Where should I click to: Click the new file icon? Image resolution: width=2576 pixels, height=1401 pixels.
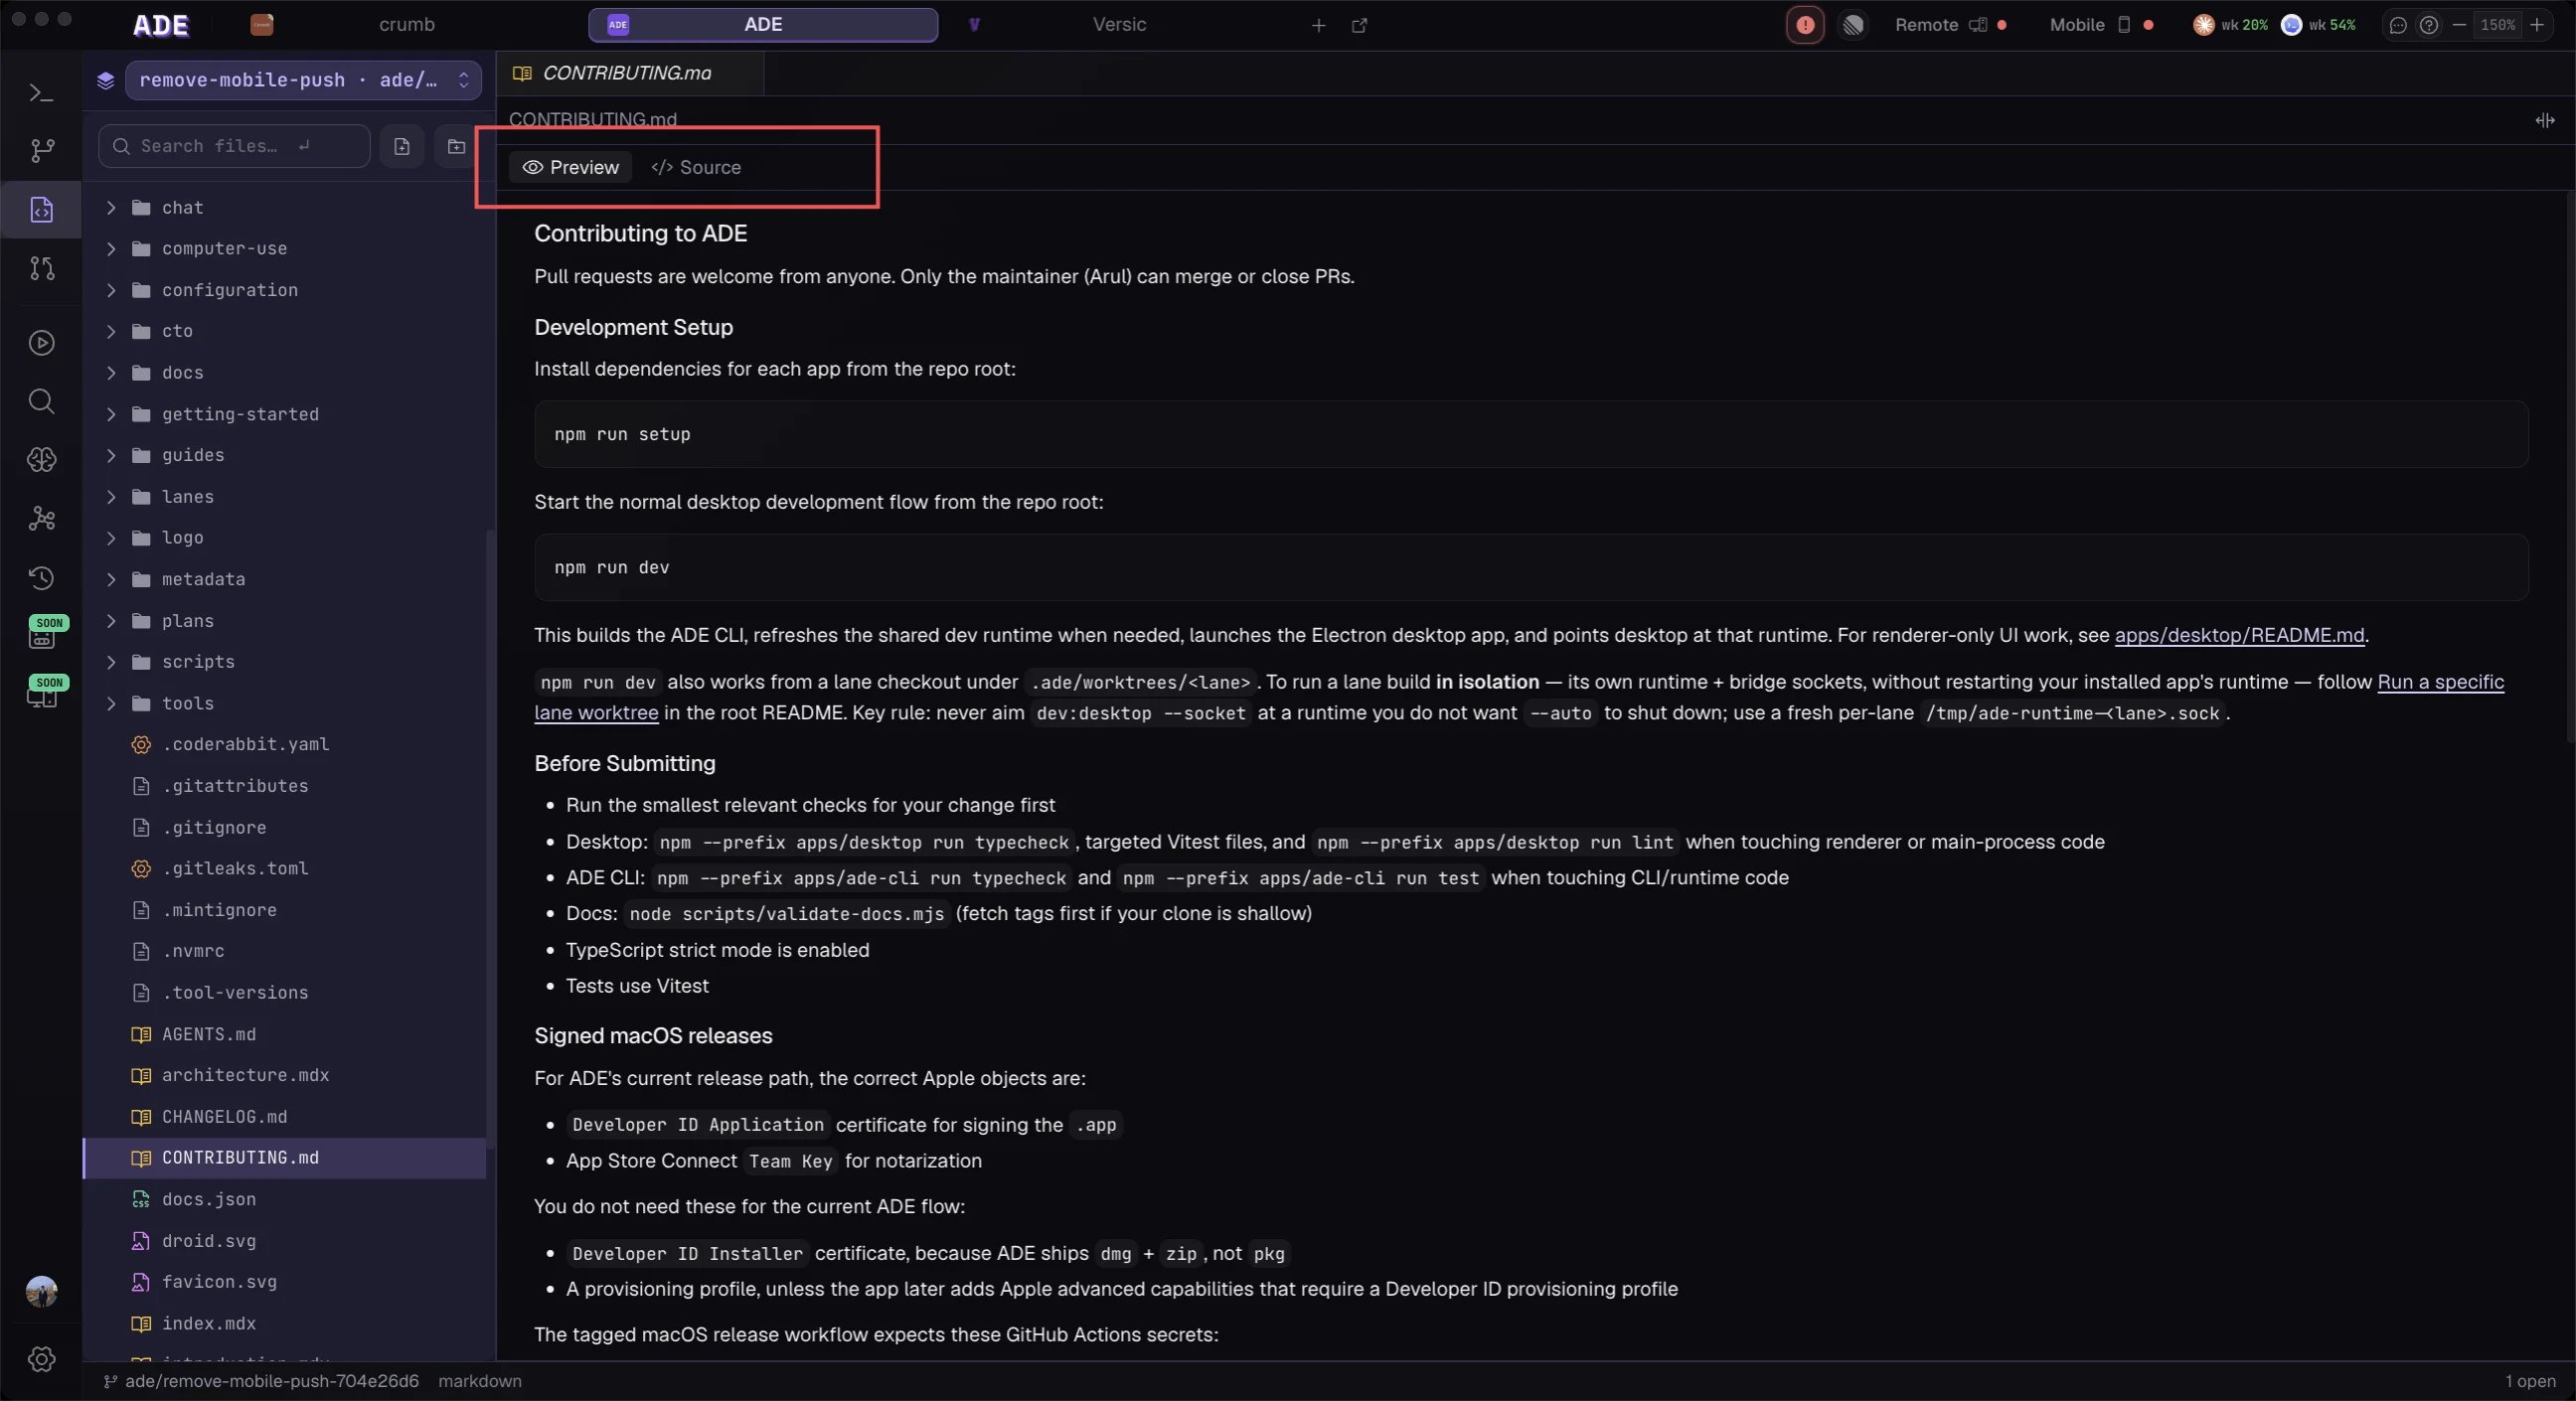[402, 147]
